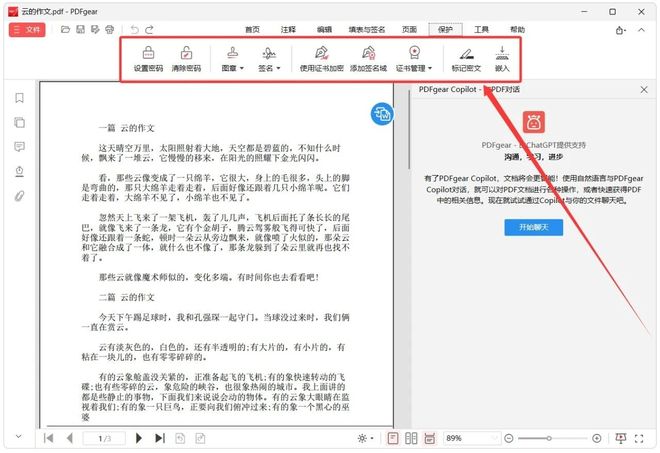Switch to the 填表与签名 tab

(x=367, y=29)
